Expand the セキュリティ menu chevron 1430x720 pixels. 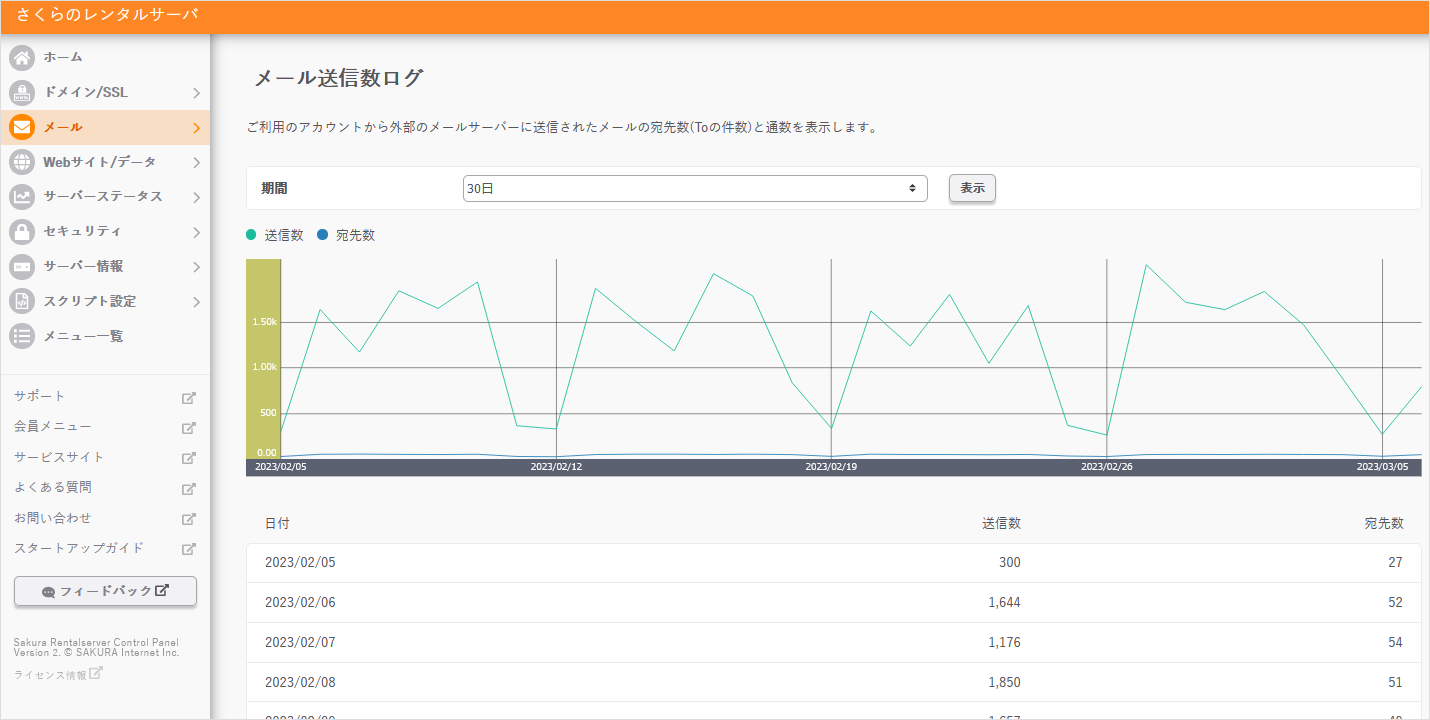[197, 231]
